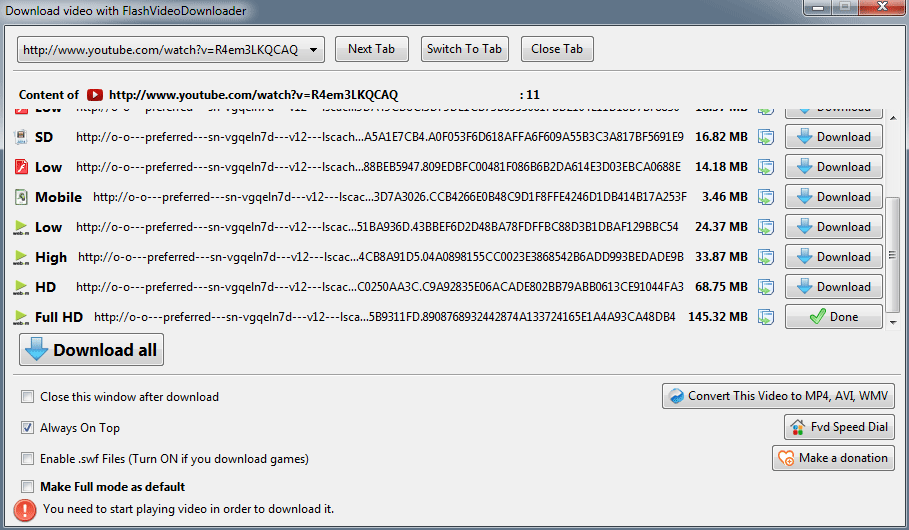Viewport: 909px width, 530px height.
Task: Click the copy link icon beside 3.46 MB
Action: (766, 197)
